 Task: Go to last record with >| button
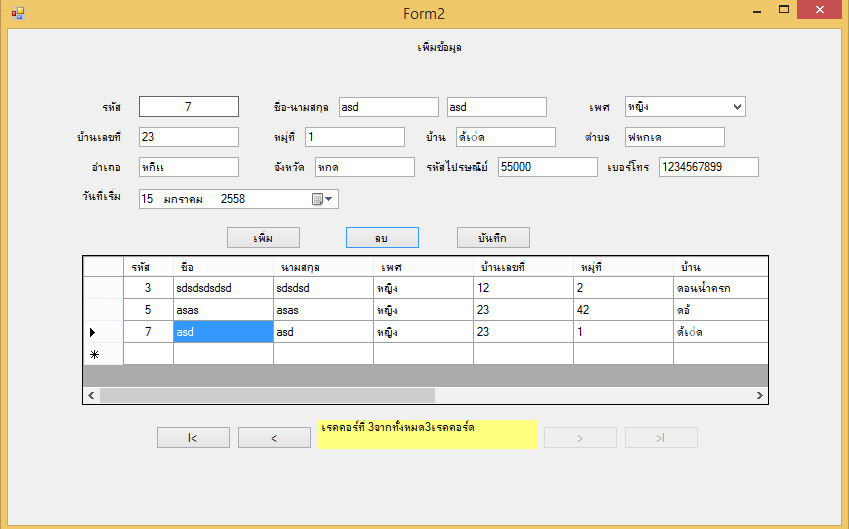click(661, 437)
